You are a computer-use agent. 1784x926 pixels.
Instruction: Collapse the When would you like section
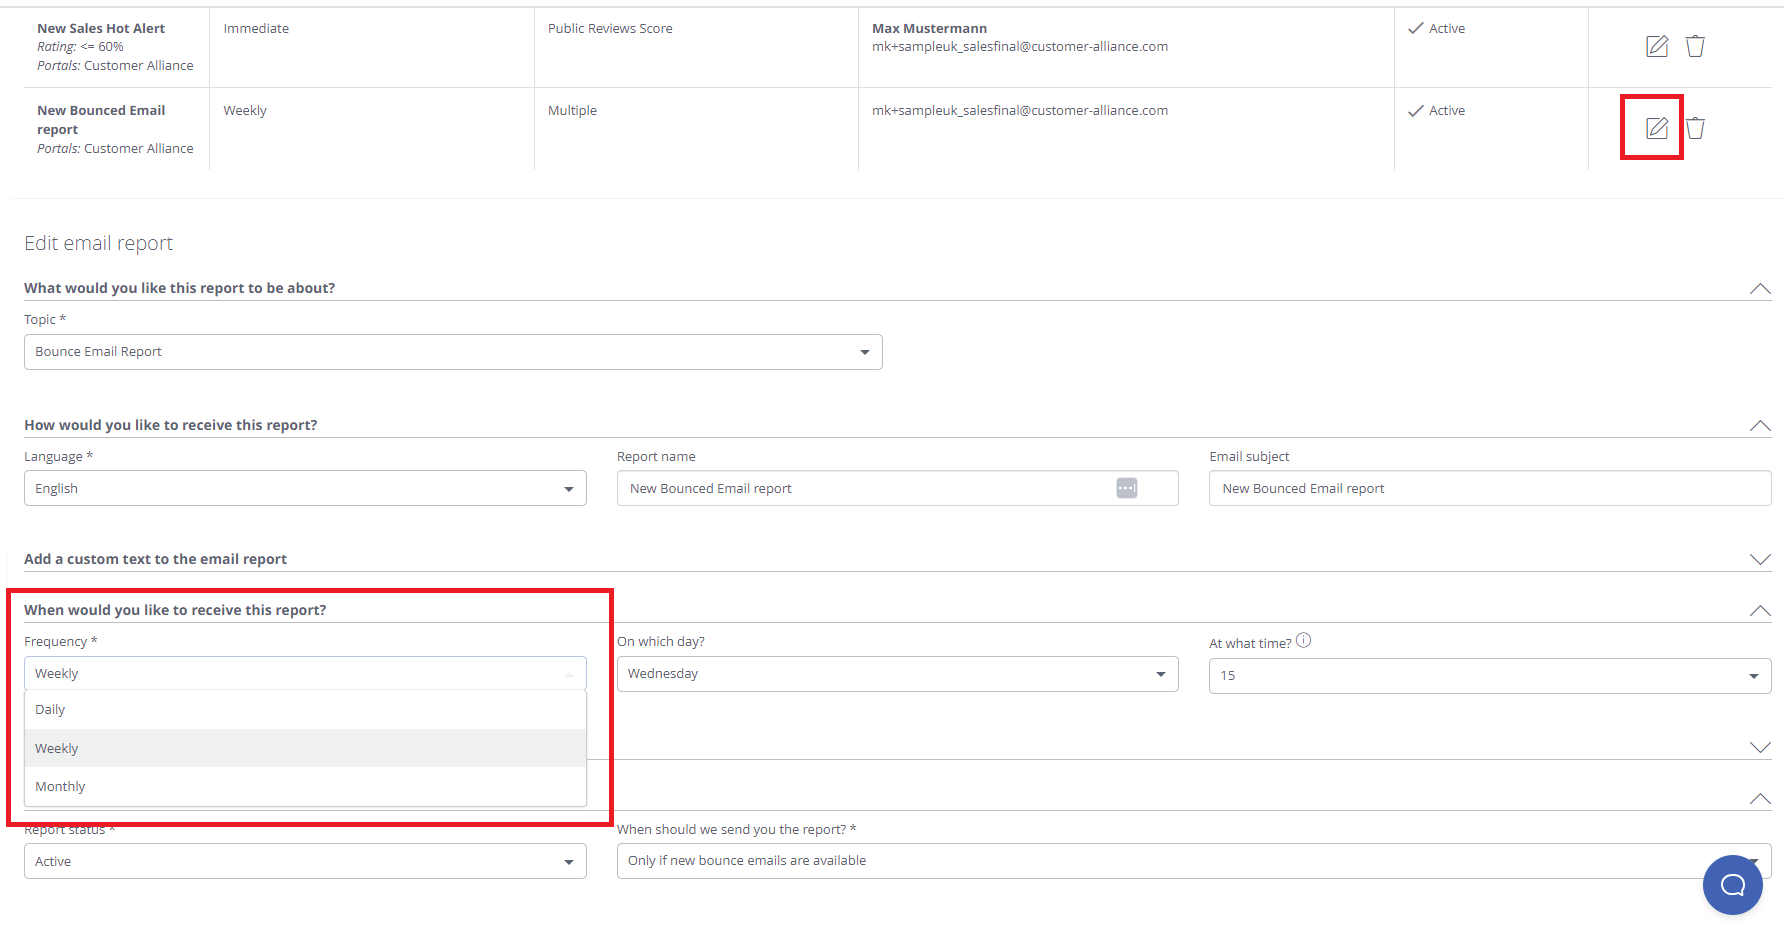(x=1760, y=611)
